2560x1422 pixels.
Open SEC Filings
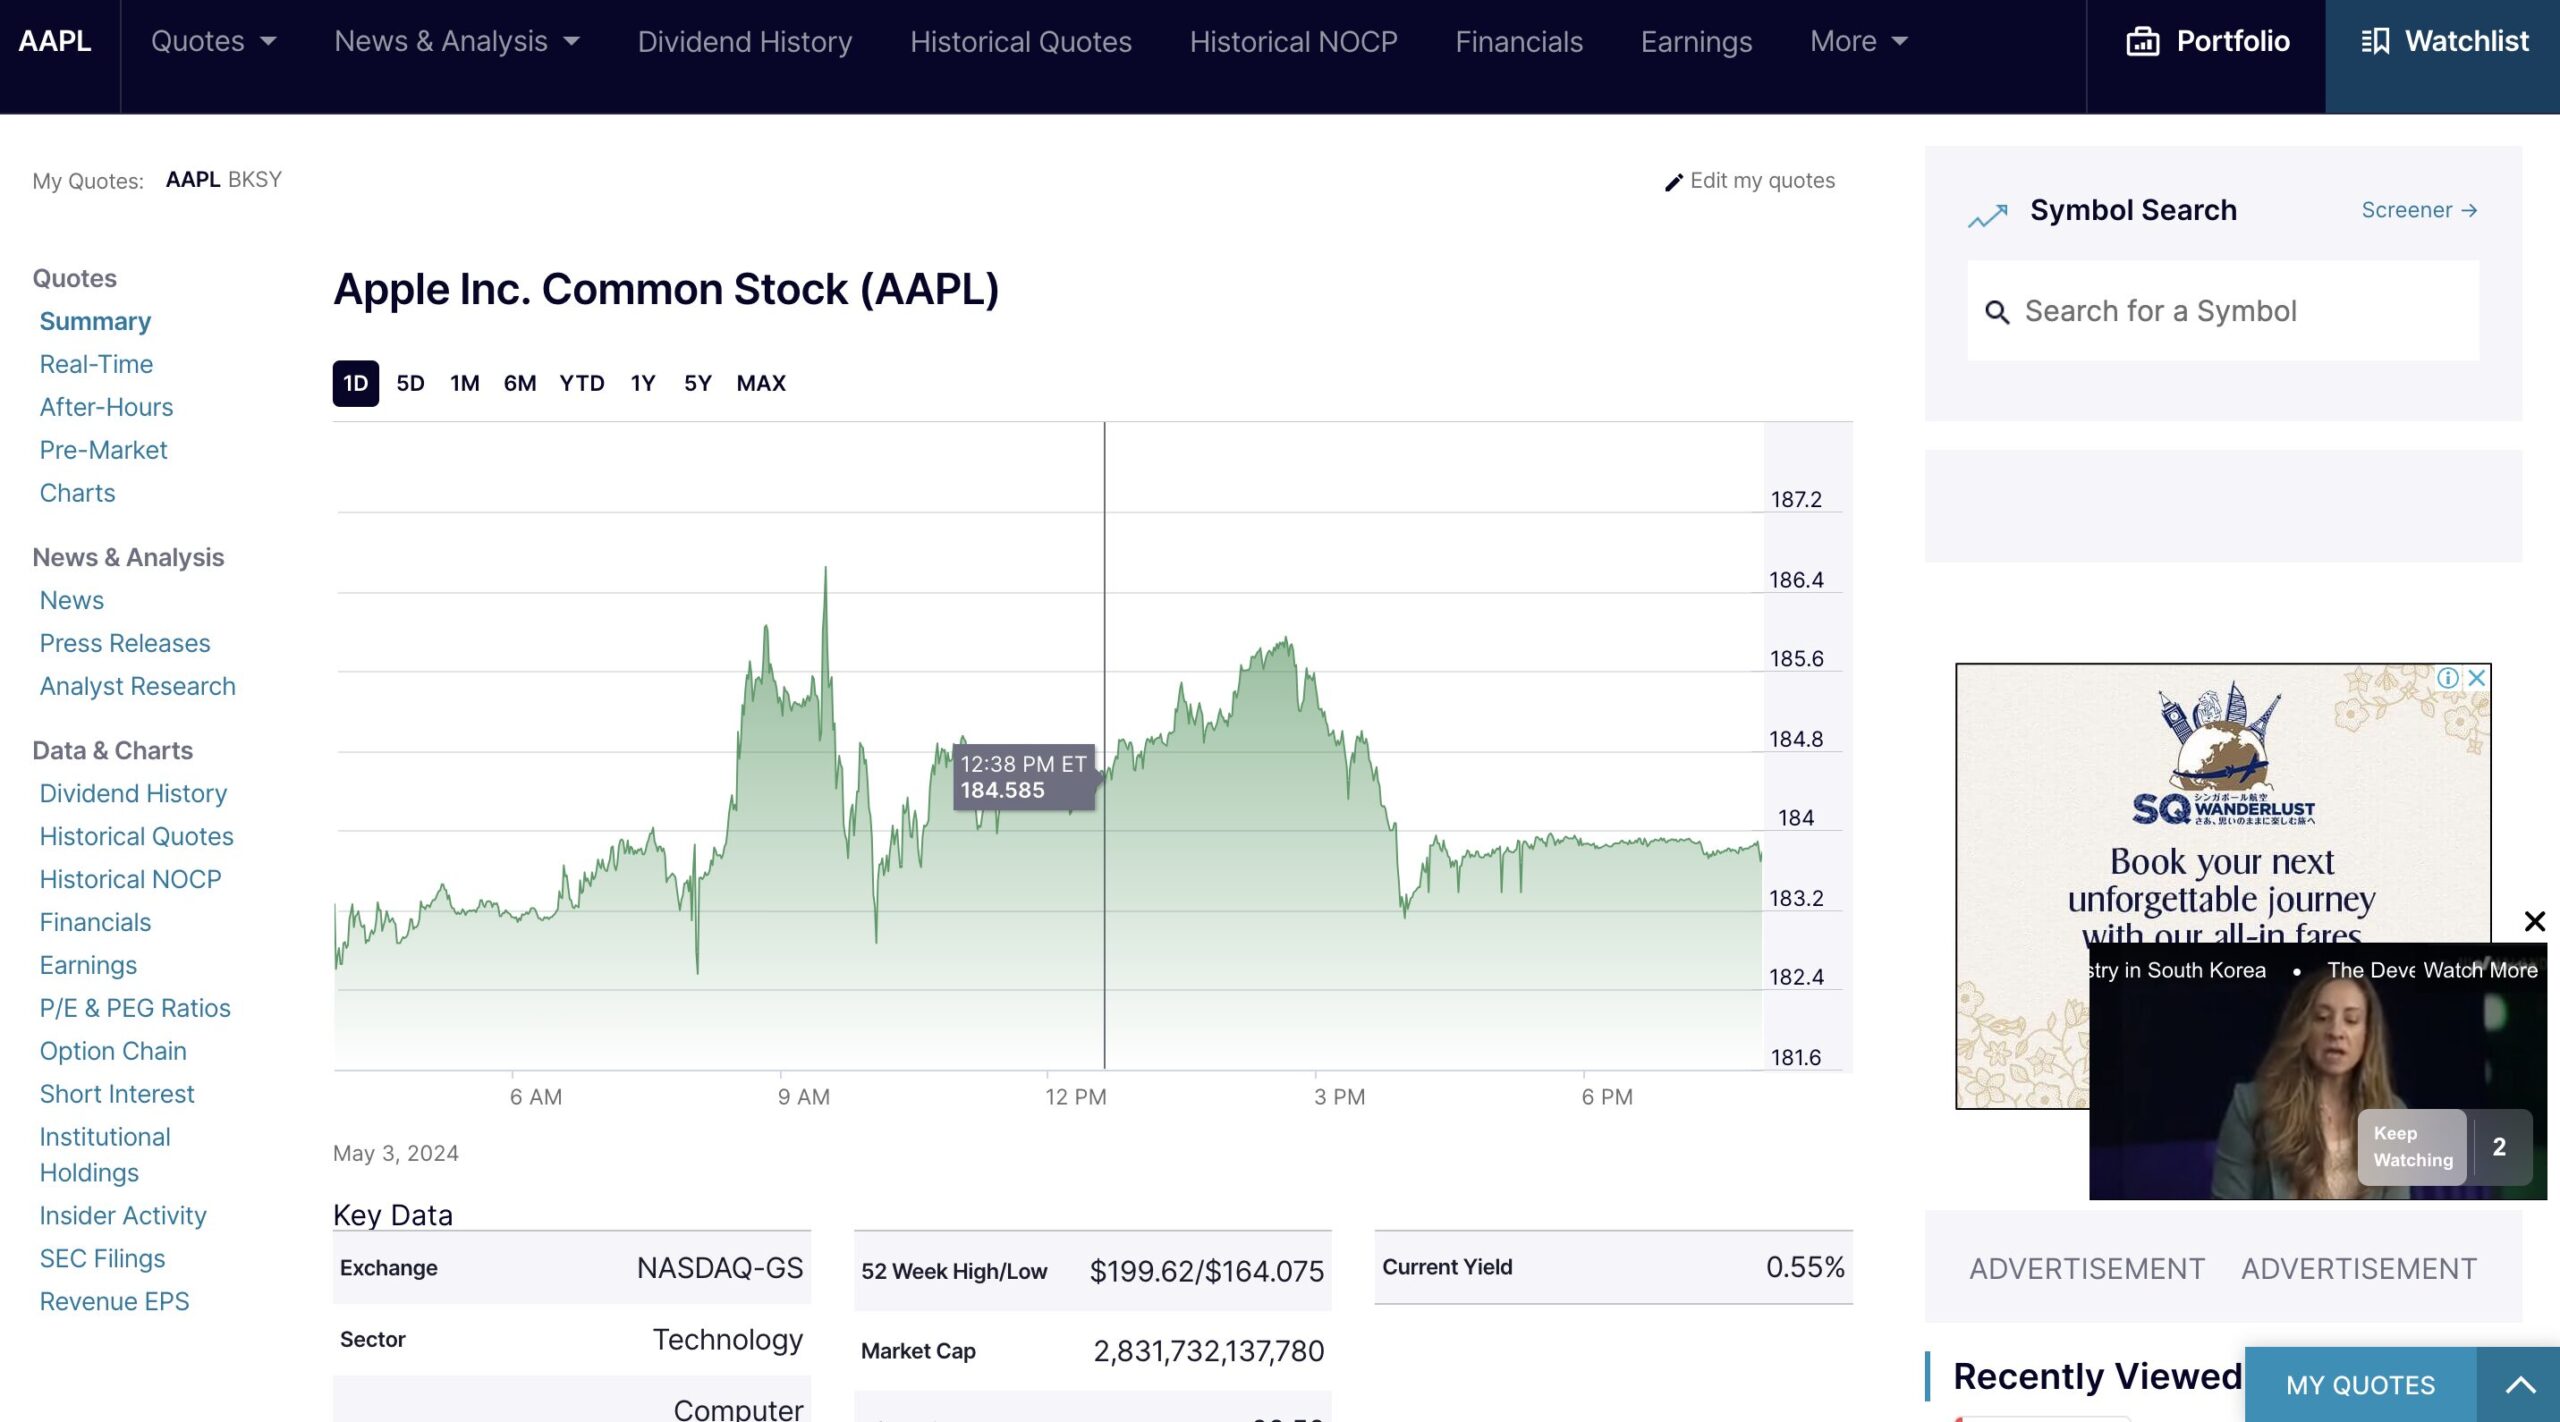coord(102,1258)
